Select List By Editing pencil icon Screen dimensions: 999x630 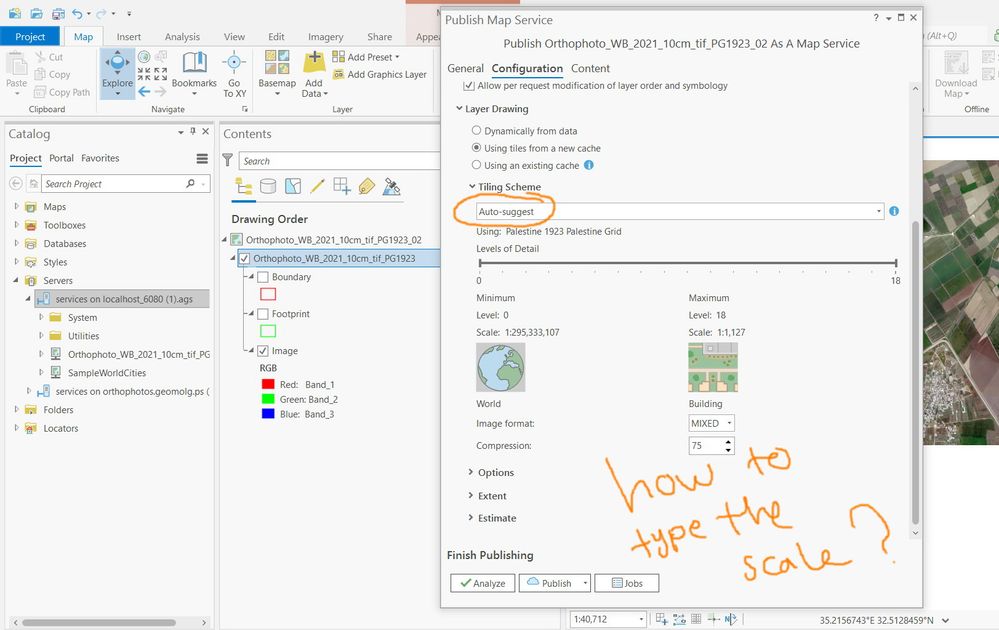pos(317,186)
